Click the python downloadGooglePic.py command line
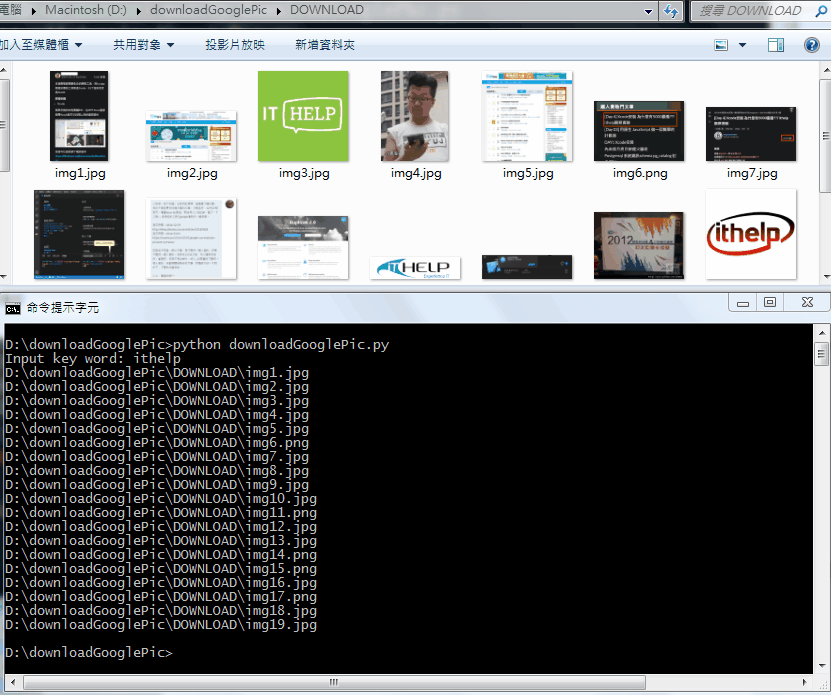The width and height of the screenshot is (831, 695). click(197, 345)
